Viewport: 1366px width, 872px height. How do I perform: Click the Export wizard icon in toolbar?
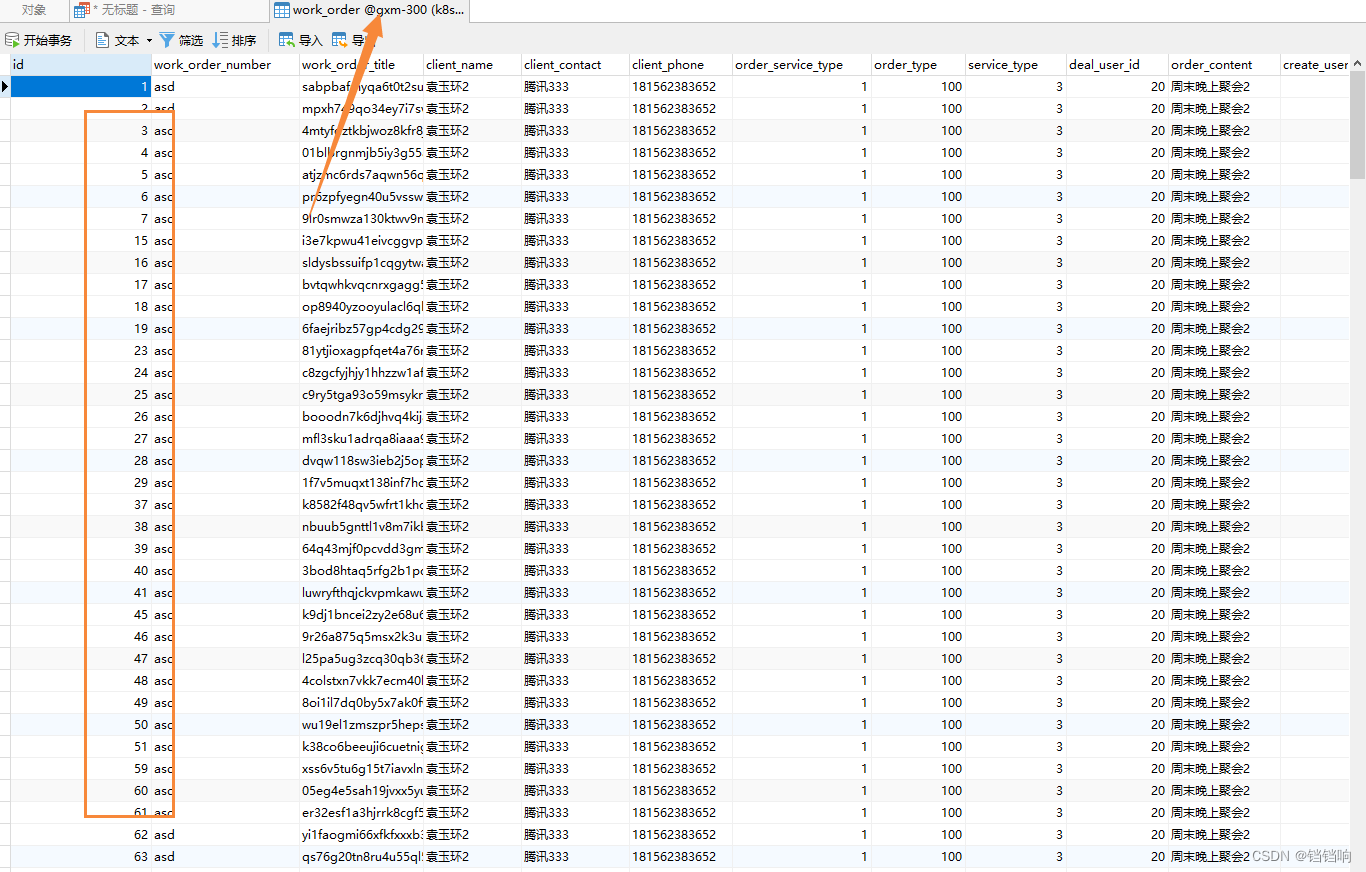tap(340, 40)
